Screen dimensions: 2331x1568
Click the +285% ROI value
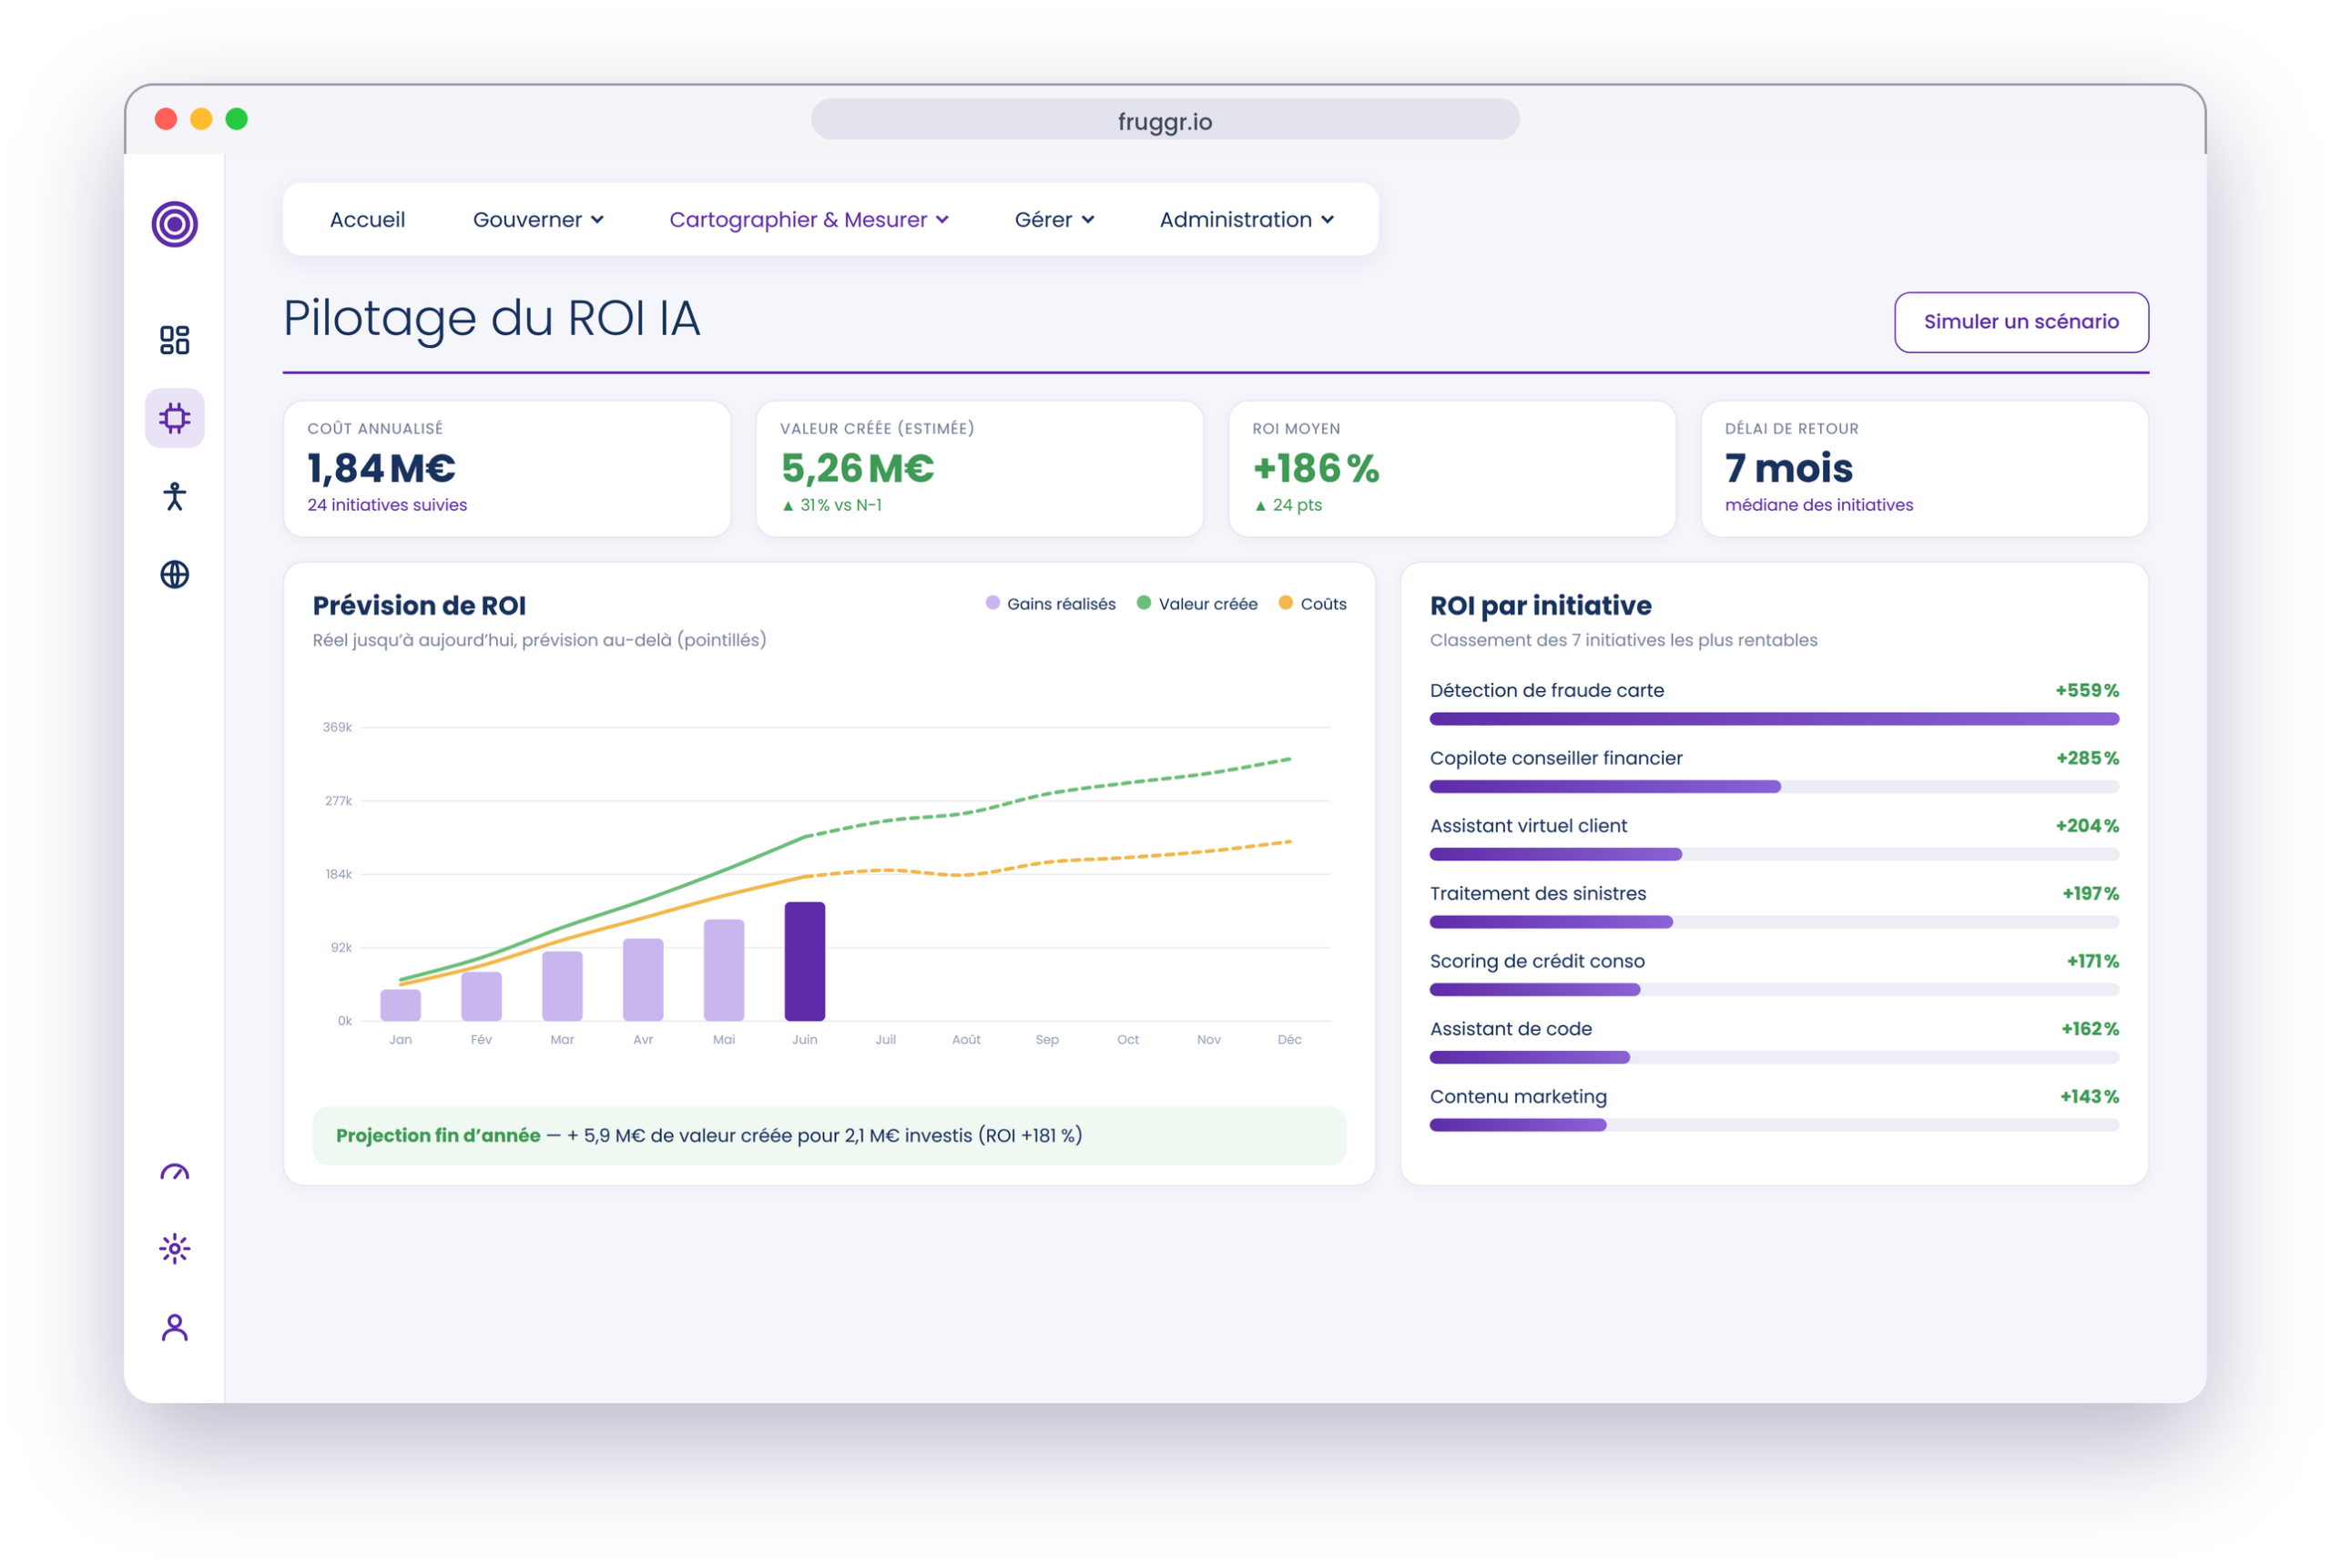click(x=2087, y=759)
